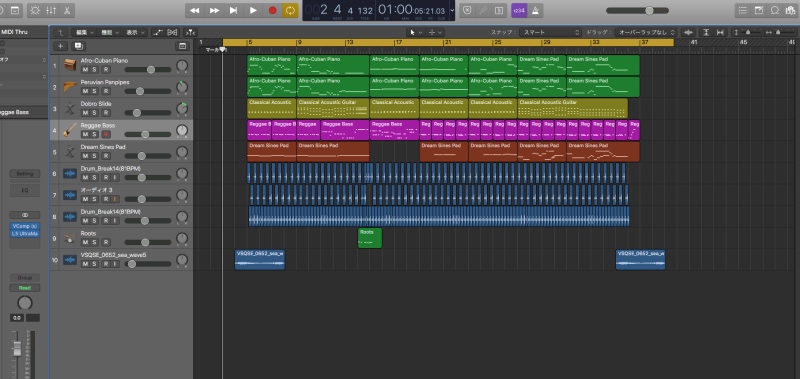This screenshot has width=800, height=379.
Task: Click bar 41 in the ruler
Action: [694, 42]
